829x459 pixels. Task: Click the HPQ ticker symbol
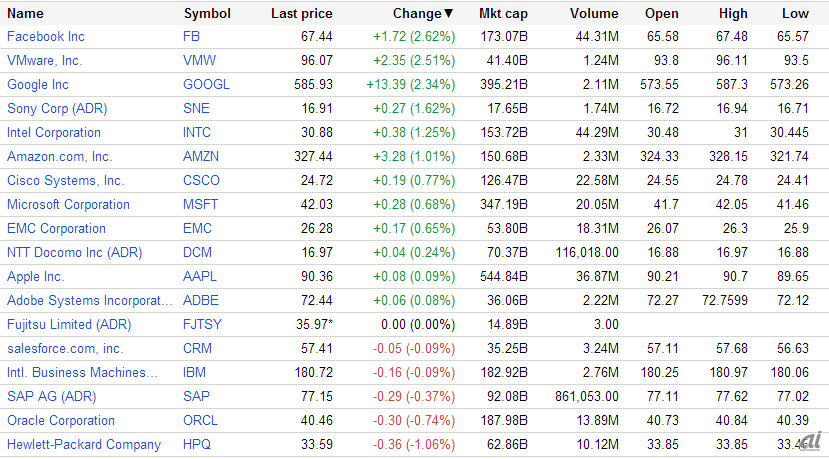(x=197, y=444)
